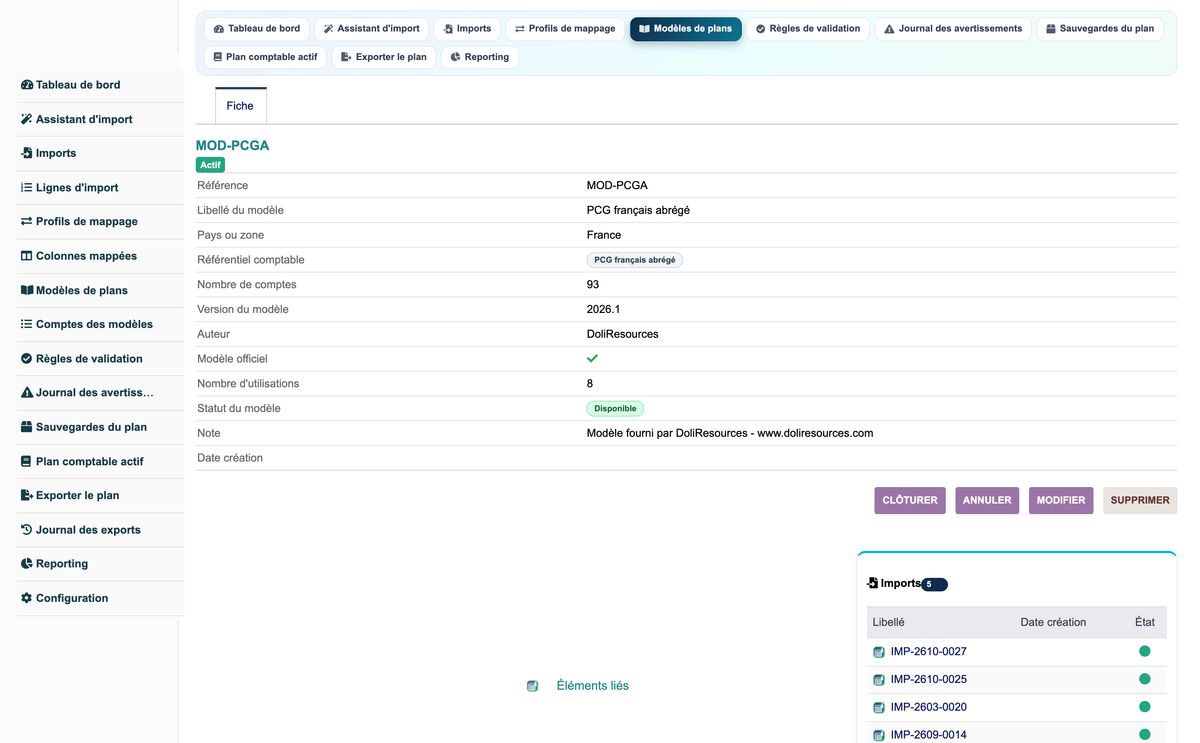1200x743 pixels.
Task: Select the Modèles de plans top tab
Action: [685, 29]
